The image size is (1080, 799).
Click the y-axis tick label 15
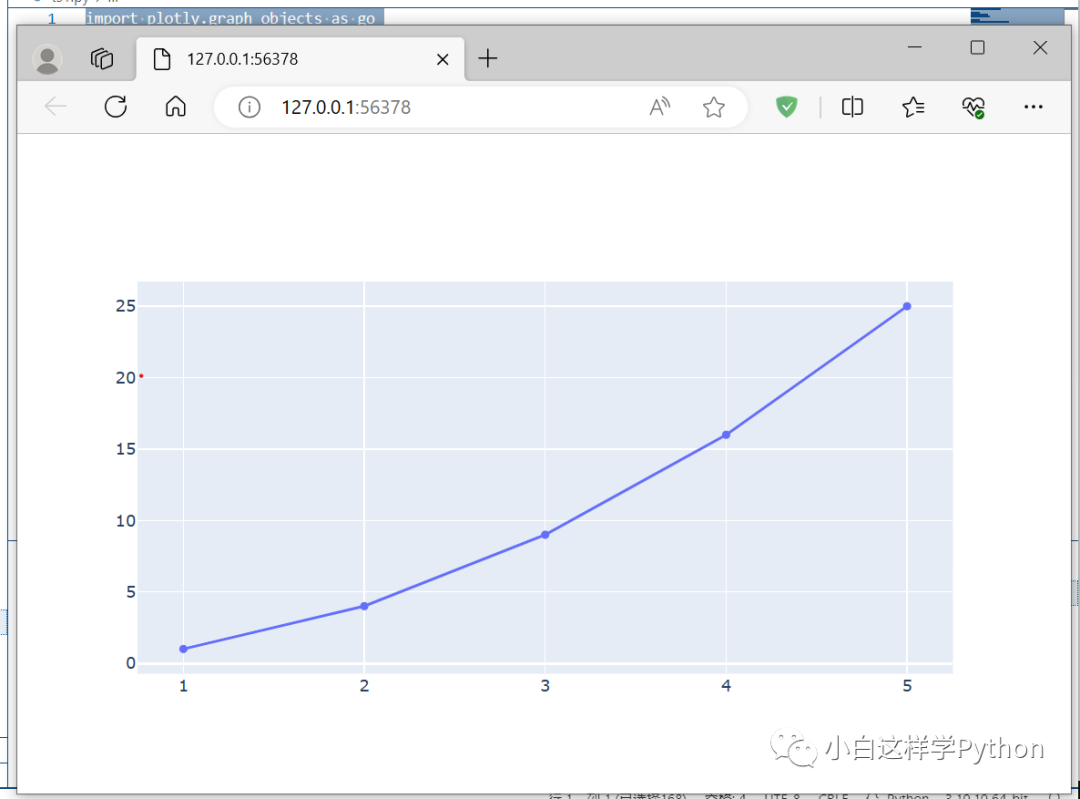125,449
